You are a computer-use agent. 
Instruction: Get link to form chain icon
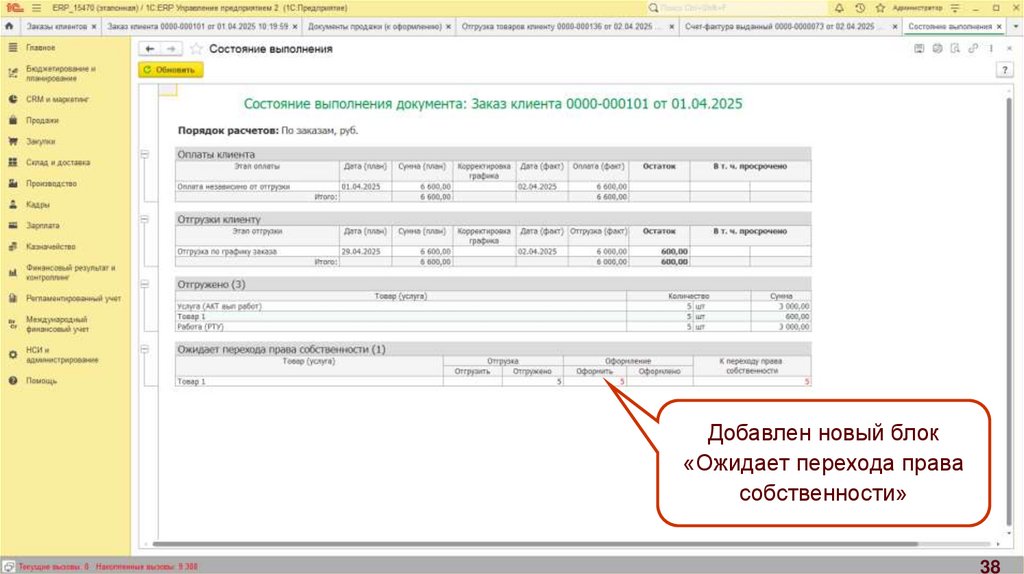973,48
